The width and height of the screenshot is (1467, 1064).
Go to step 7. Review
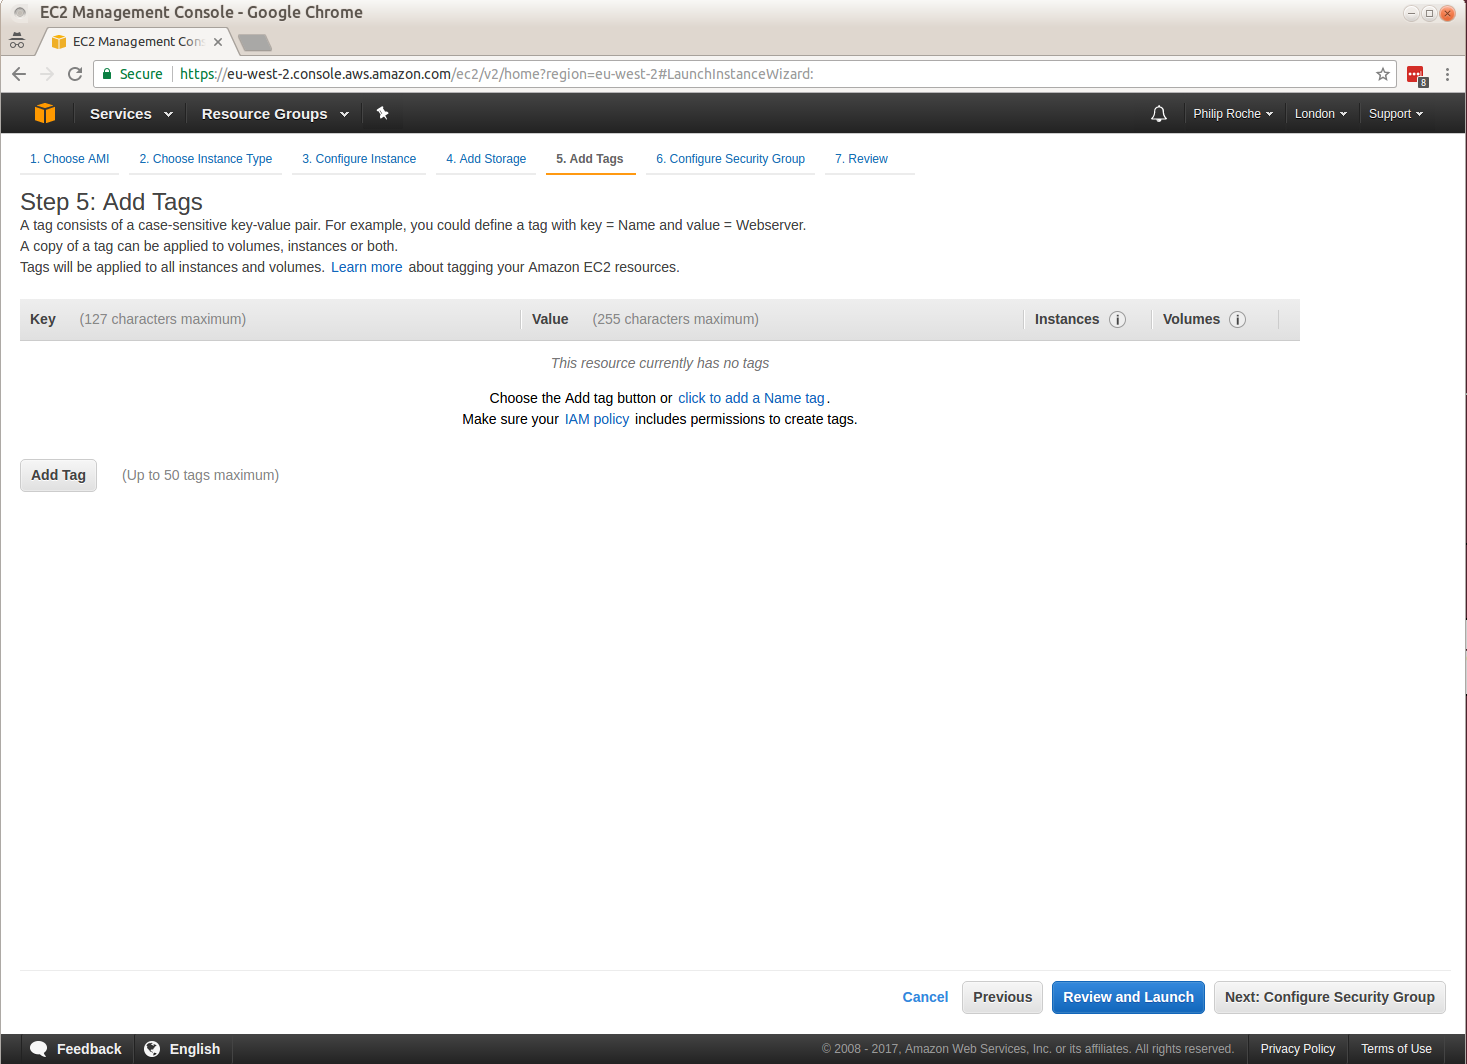pyautogui.click(x=862, y=159)
